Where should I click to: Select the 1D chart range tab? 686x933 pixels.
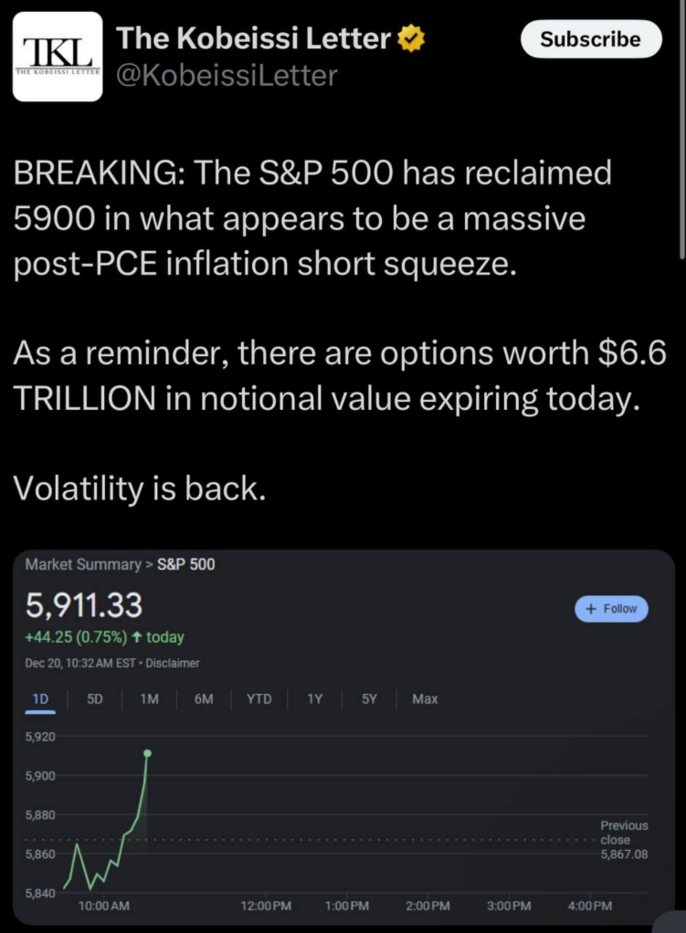40,699
